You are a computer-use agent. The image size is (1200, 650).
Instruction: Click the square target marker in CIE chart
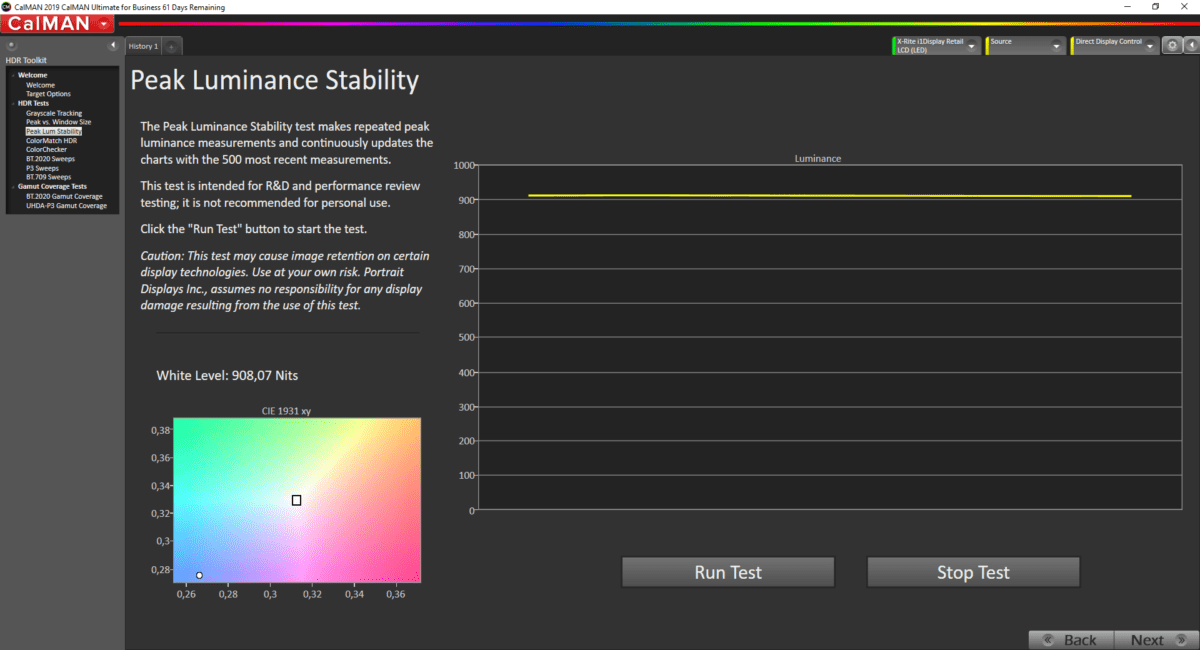click(297, 500)
